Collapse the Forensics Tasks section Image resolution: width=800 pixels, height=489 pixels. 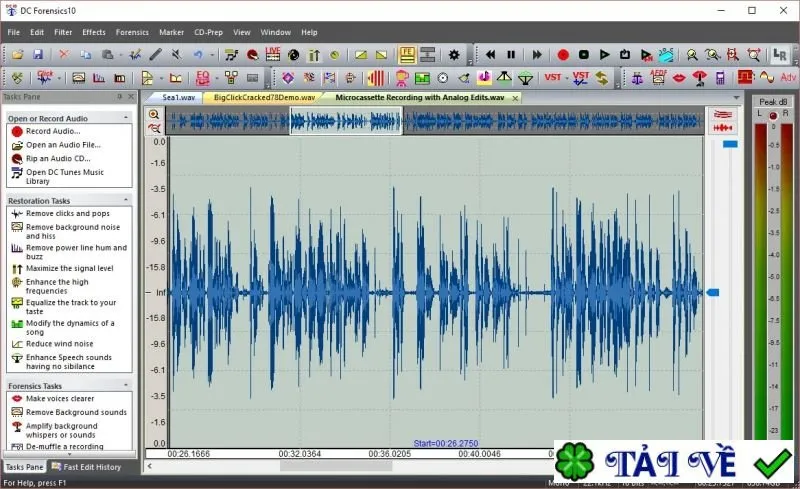pyautogui.click(x=126, y=385)
